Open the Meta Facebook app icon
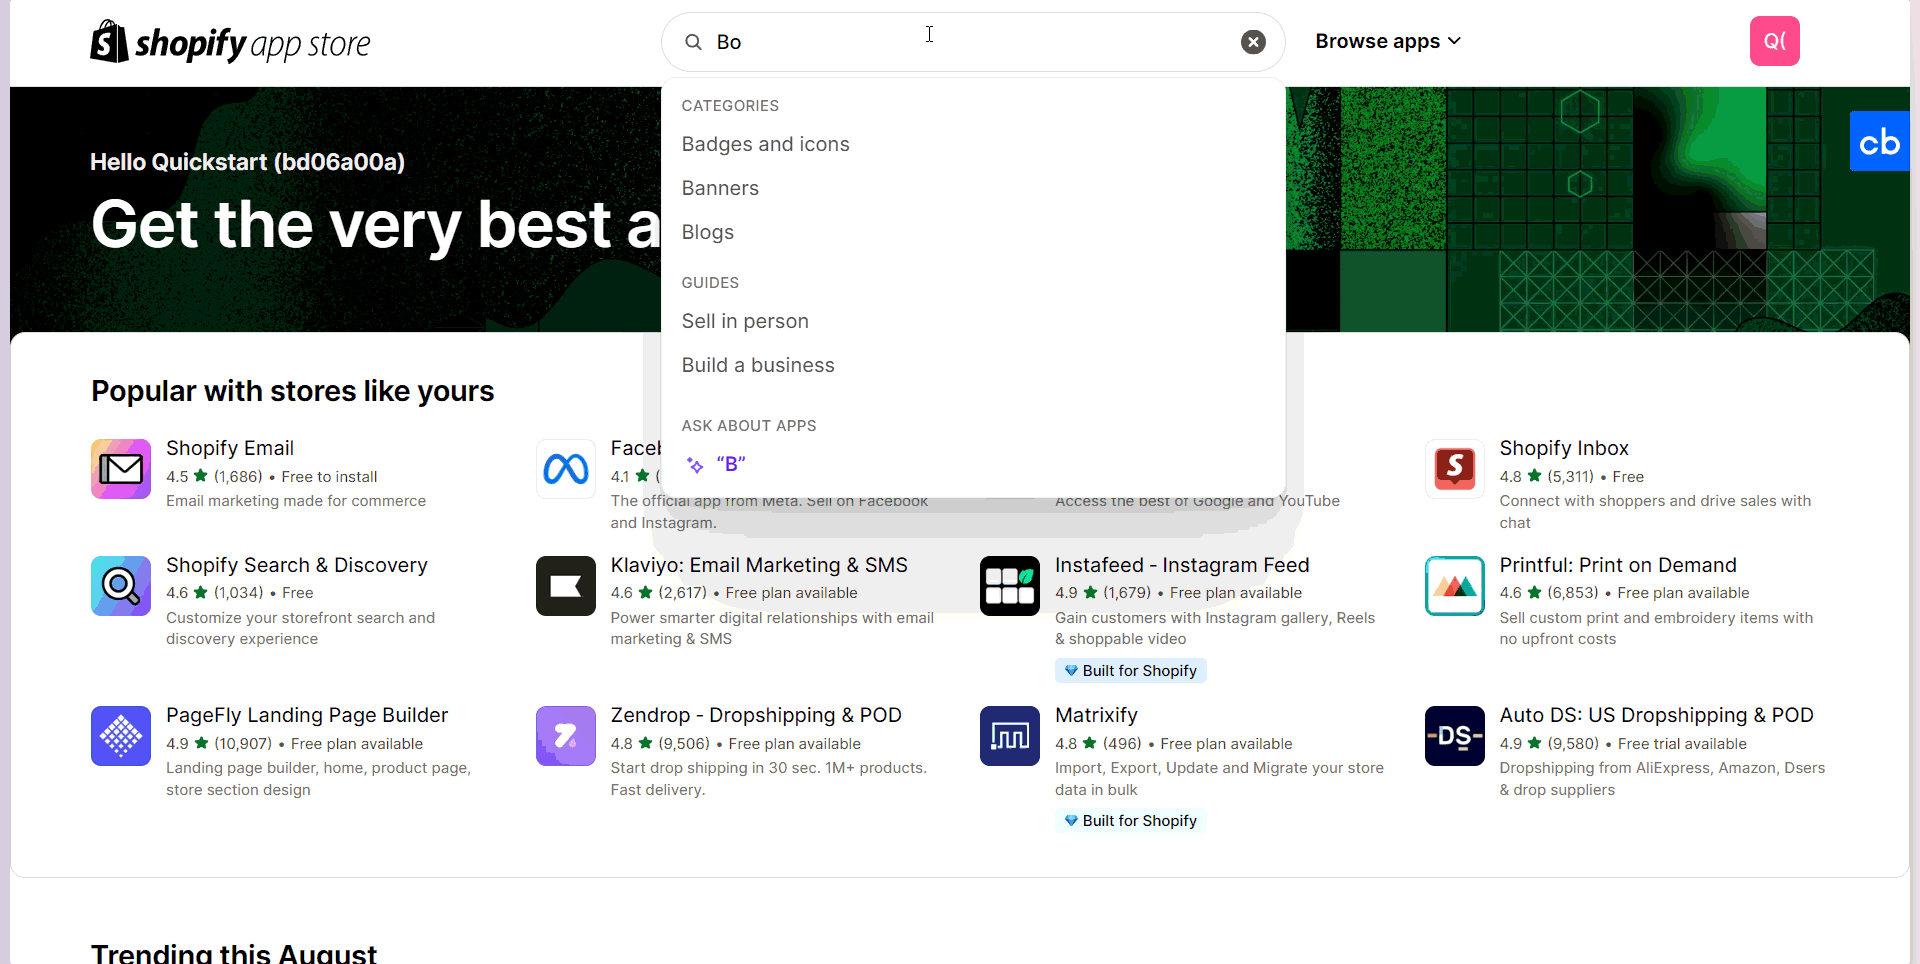The width and height of the screenshot is (1920, 964). [x=566, y=469]
